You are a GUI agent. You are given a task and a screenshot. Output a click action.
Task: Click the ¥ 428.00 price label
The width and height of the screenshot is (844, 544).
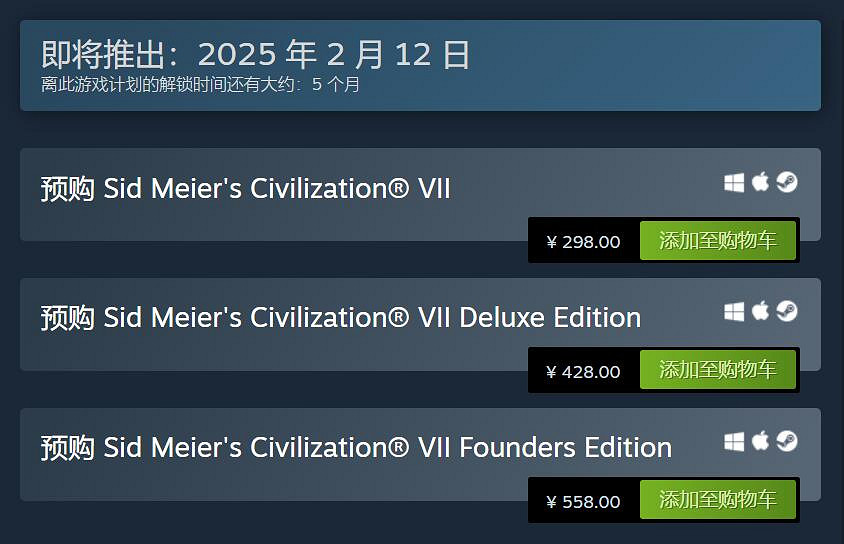pos(583,372)
